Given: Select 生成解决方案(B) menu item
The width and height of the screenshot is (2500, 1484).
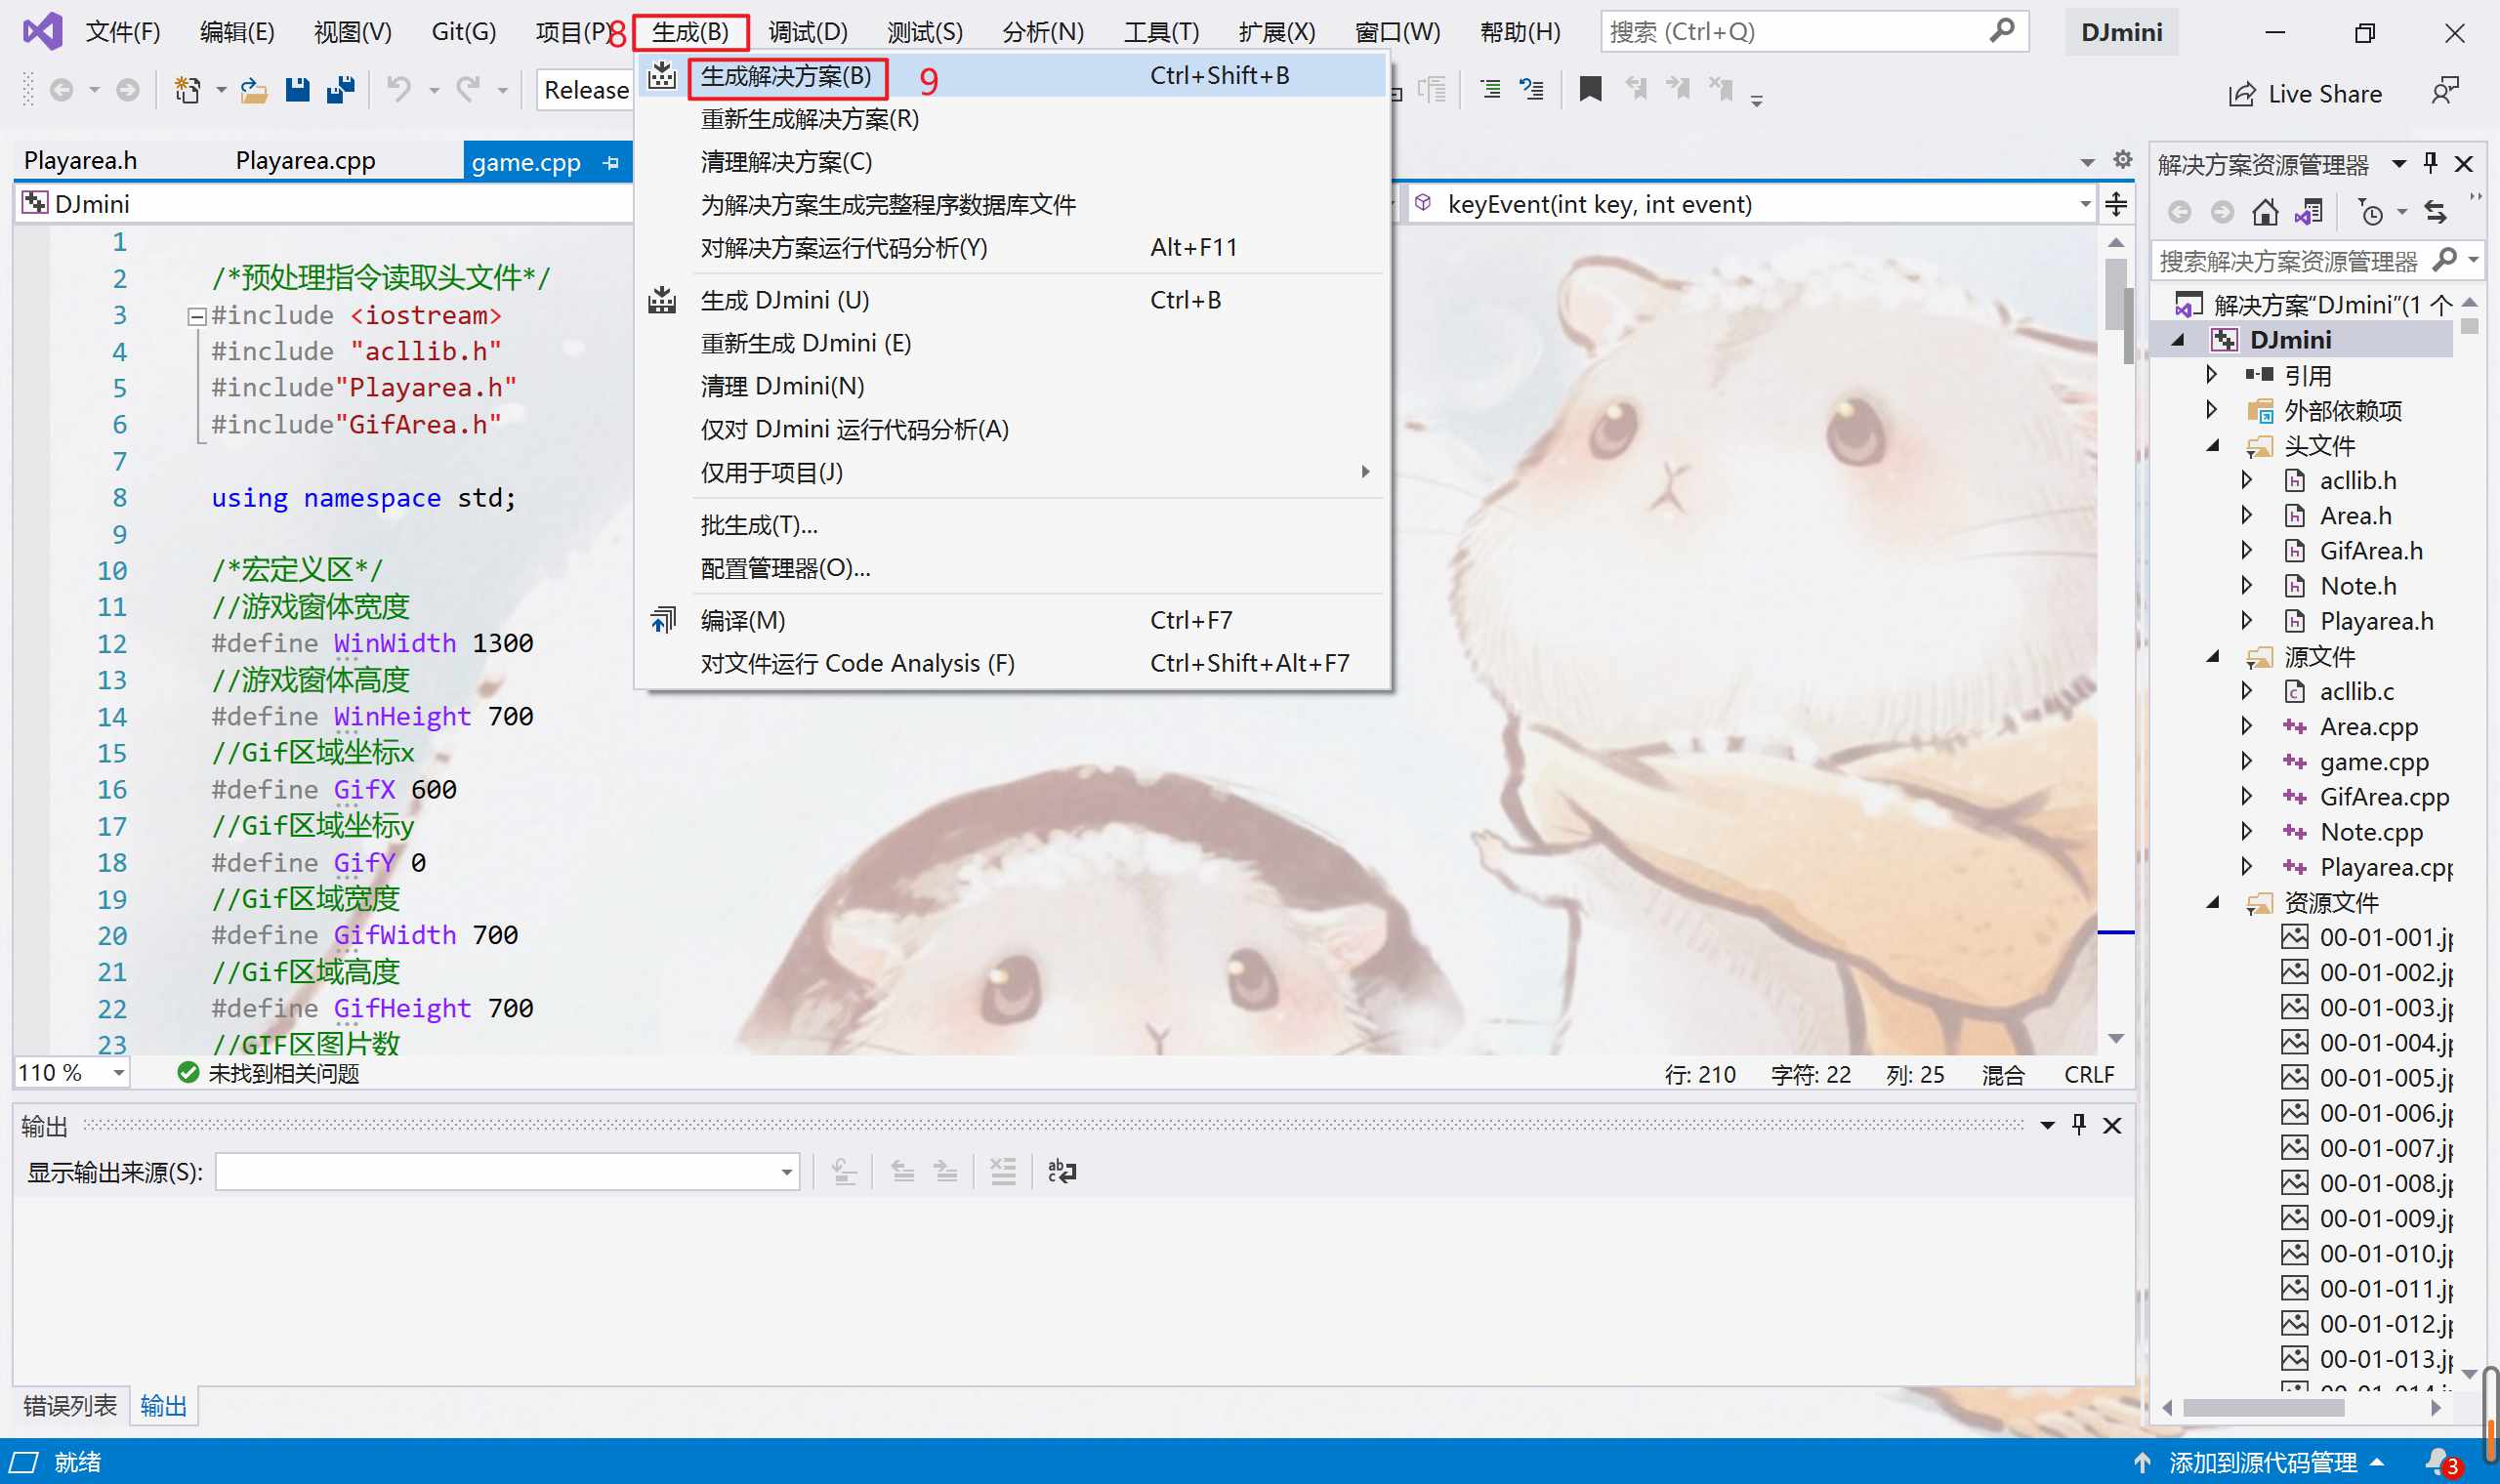Looking at the screenshot, I should 1012,76.
